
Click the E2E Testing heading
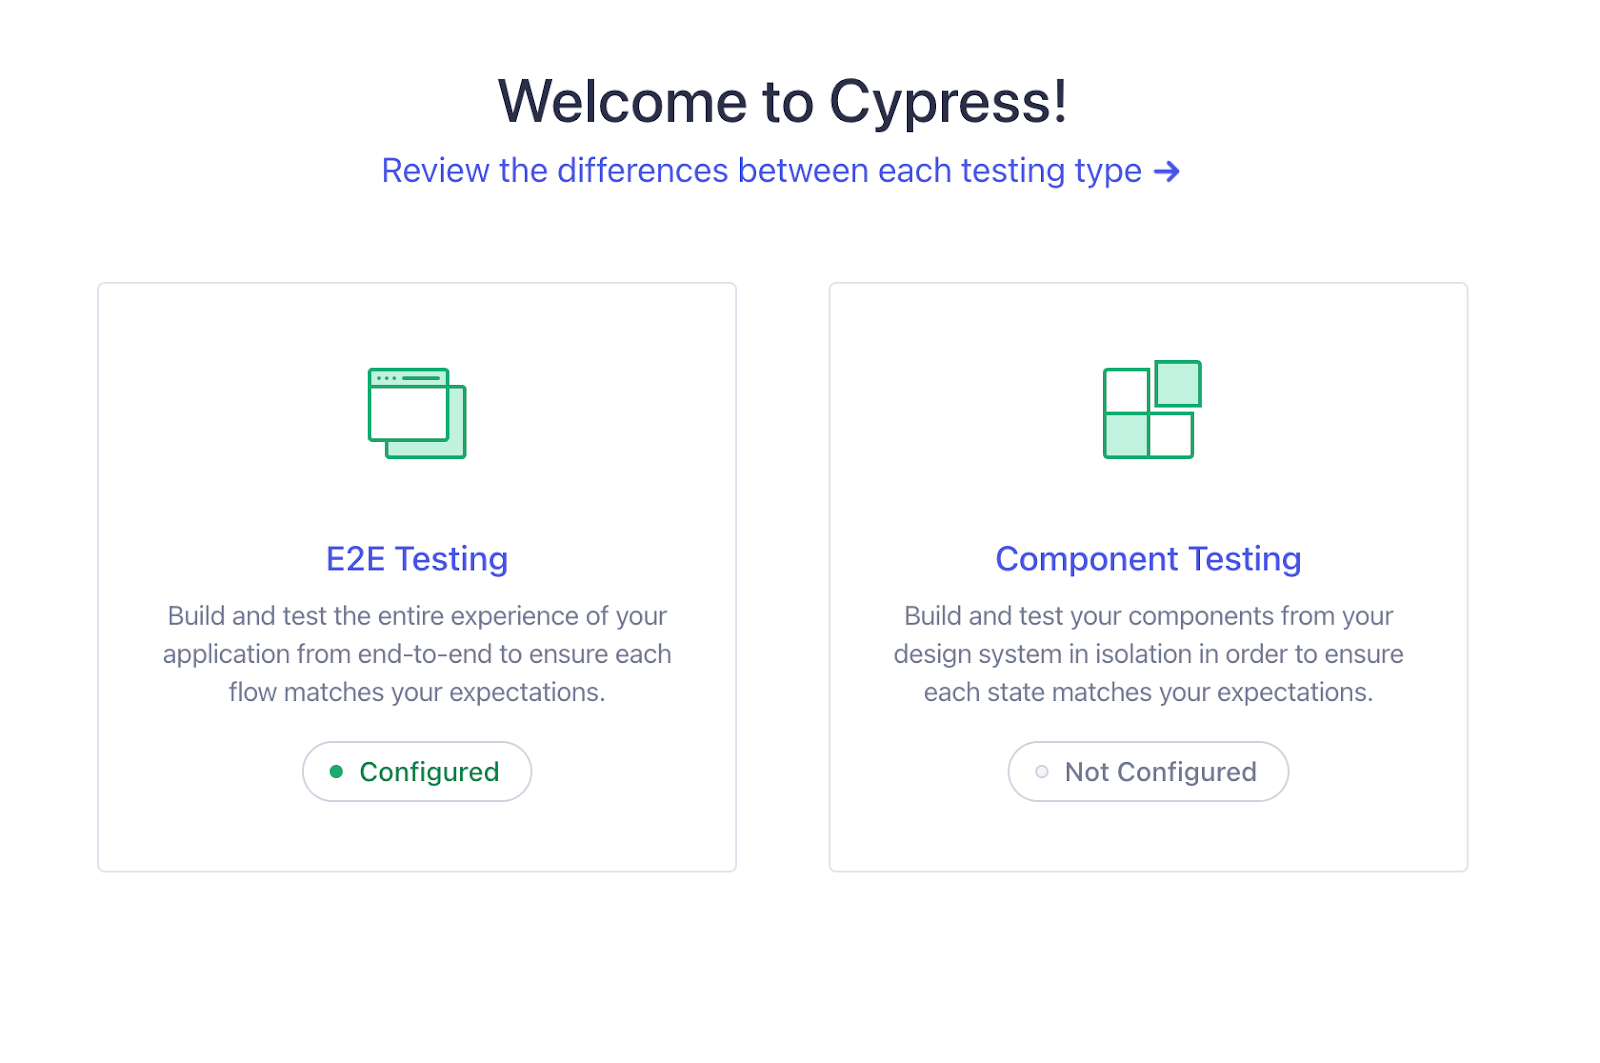(416, 559)
